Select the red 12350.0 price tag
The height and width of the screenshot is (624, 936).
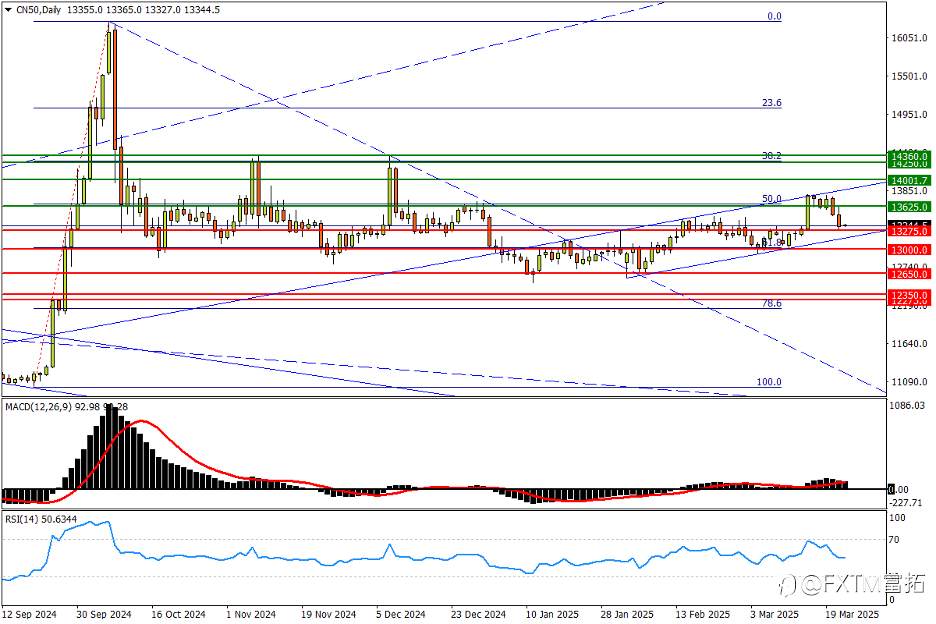click(909, 294)
